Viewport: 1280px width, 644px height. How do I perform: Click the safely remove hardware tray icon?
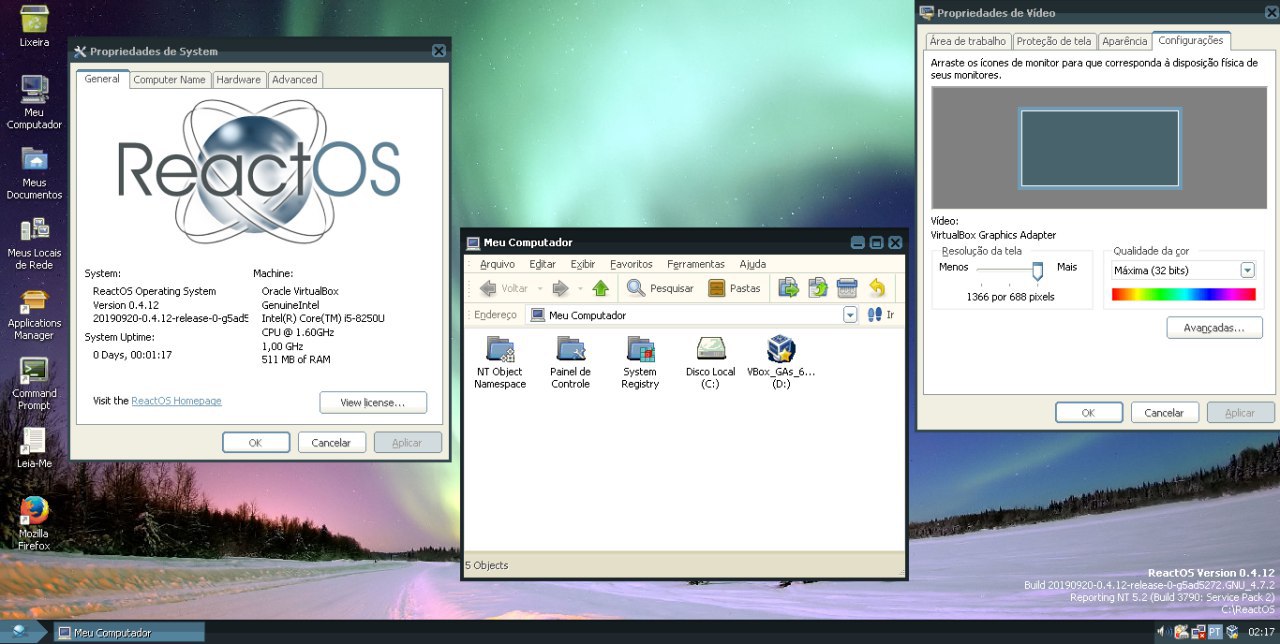(1181, 632)
